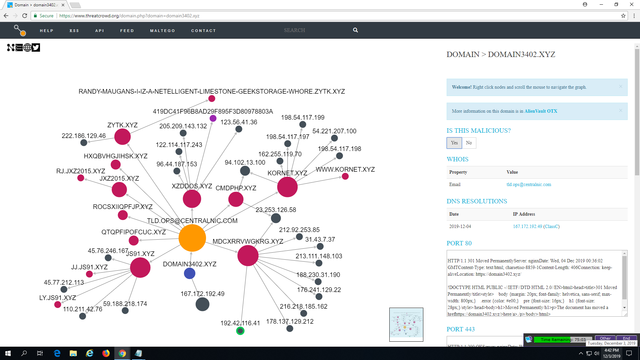Dismiss the AlienVault OTX notice

click(x=621, y=111)
